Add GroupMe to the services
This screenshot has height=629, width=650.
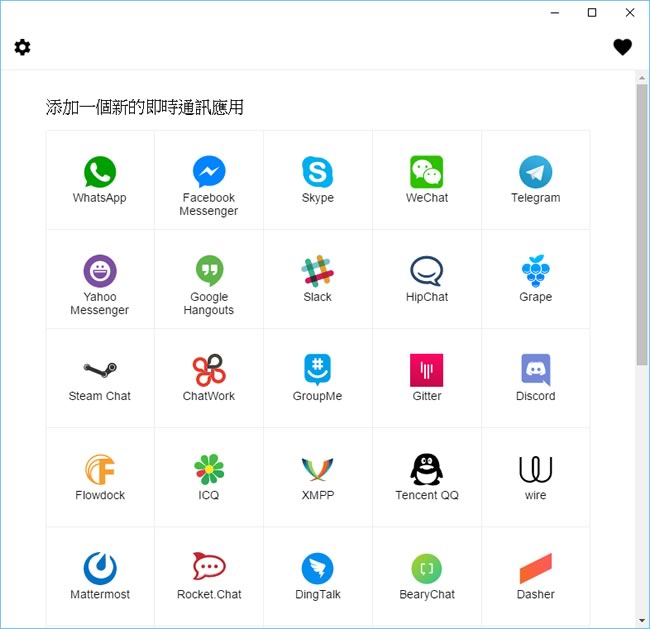click(318, 378)
